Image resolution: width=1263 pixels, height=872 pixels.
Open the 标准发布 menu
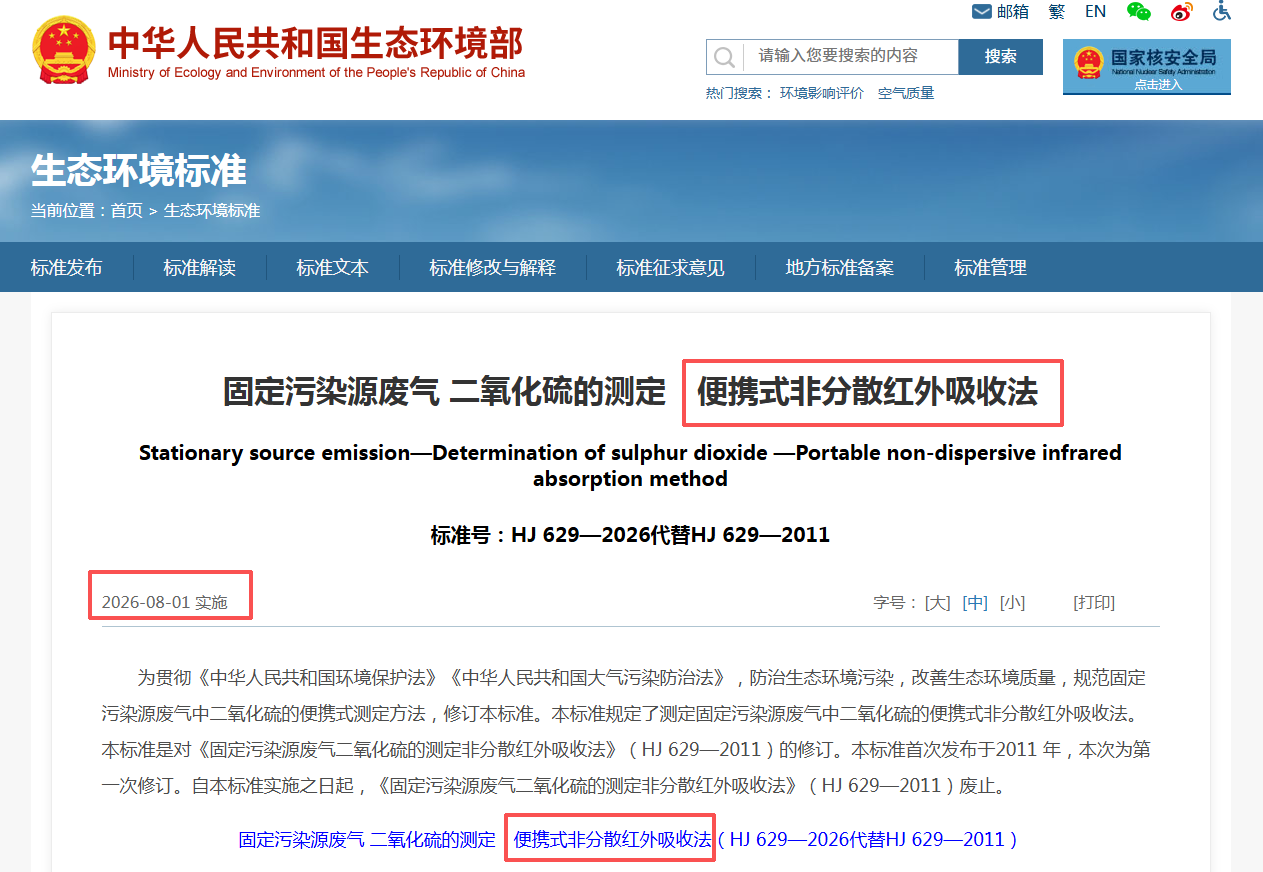pos(66,268)
